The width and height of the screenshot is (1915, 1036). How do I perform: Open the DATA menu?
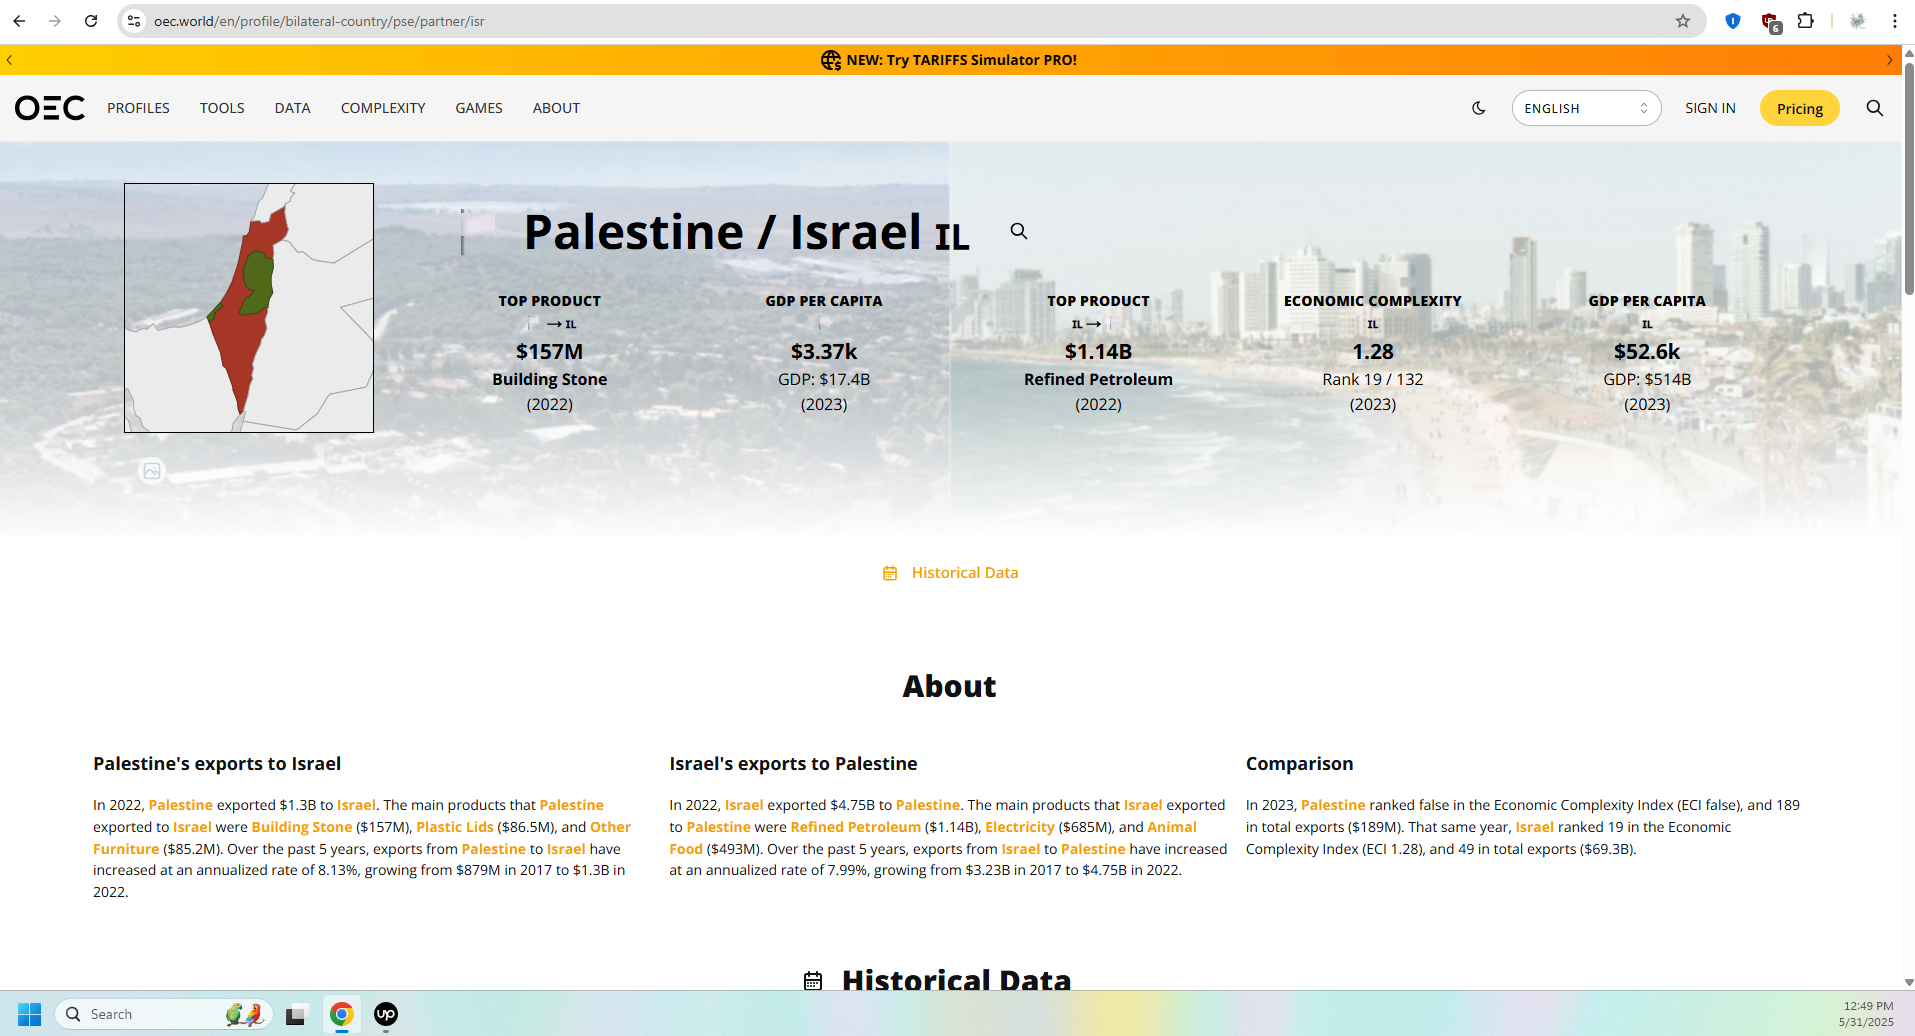coord(292,108)
